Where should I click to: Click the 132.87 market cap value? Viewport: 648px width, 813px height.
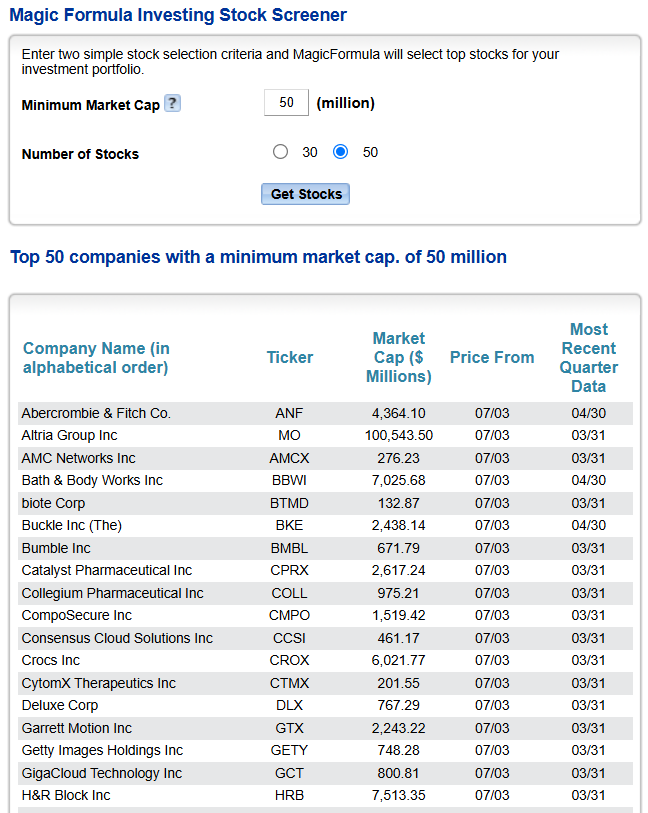tap(399, 503)
